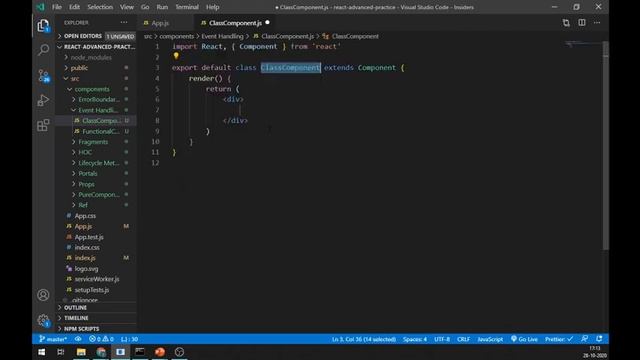The height and width of the screenshot is (360, 640).
Task: Open the Terminal menu
Action: click(187, 7)
